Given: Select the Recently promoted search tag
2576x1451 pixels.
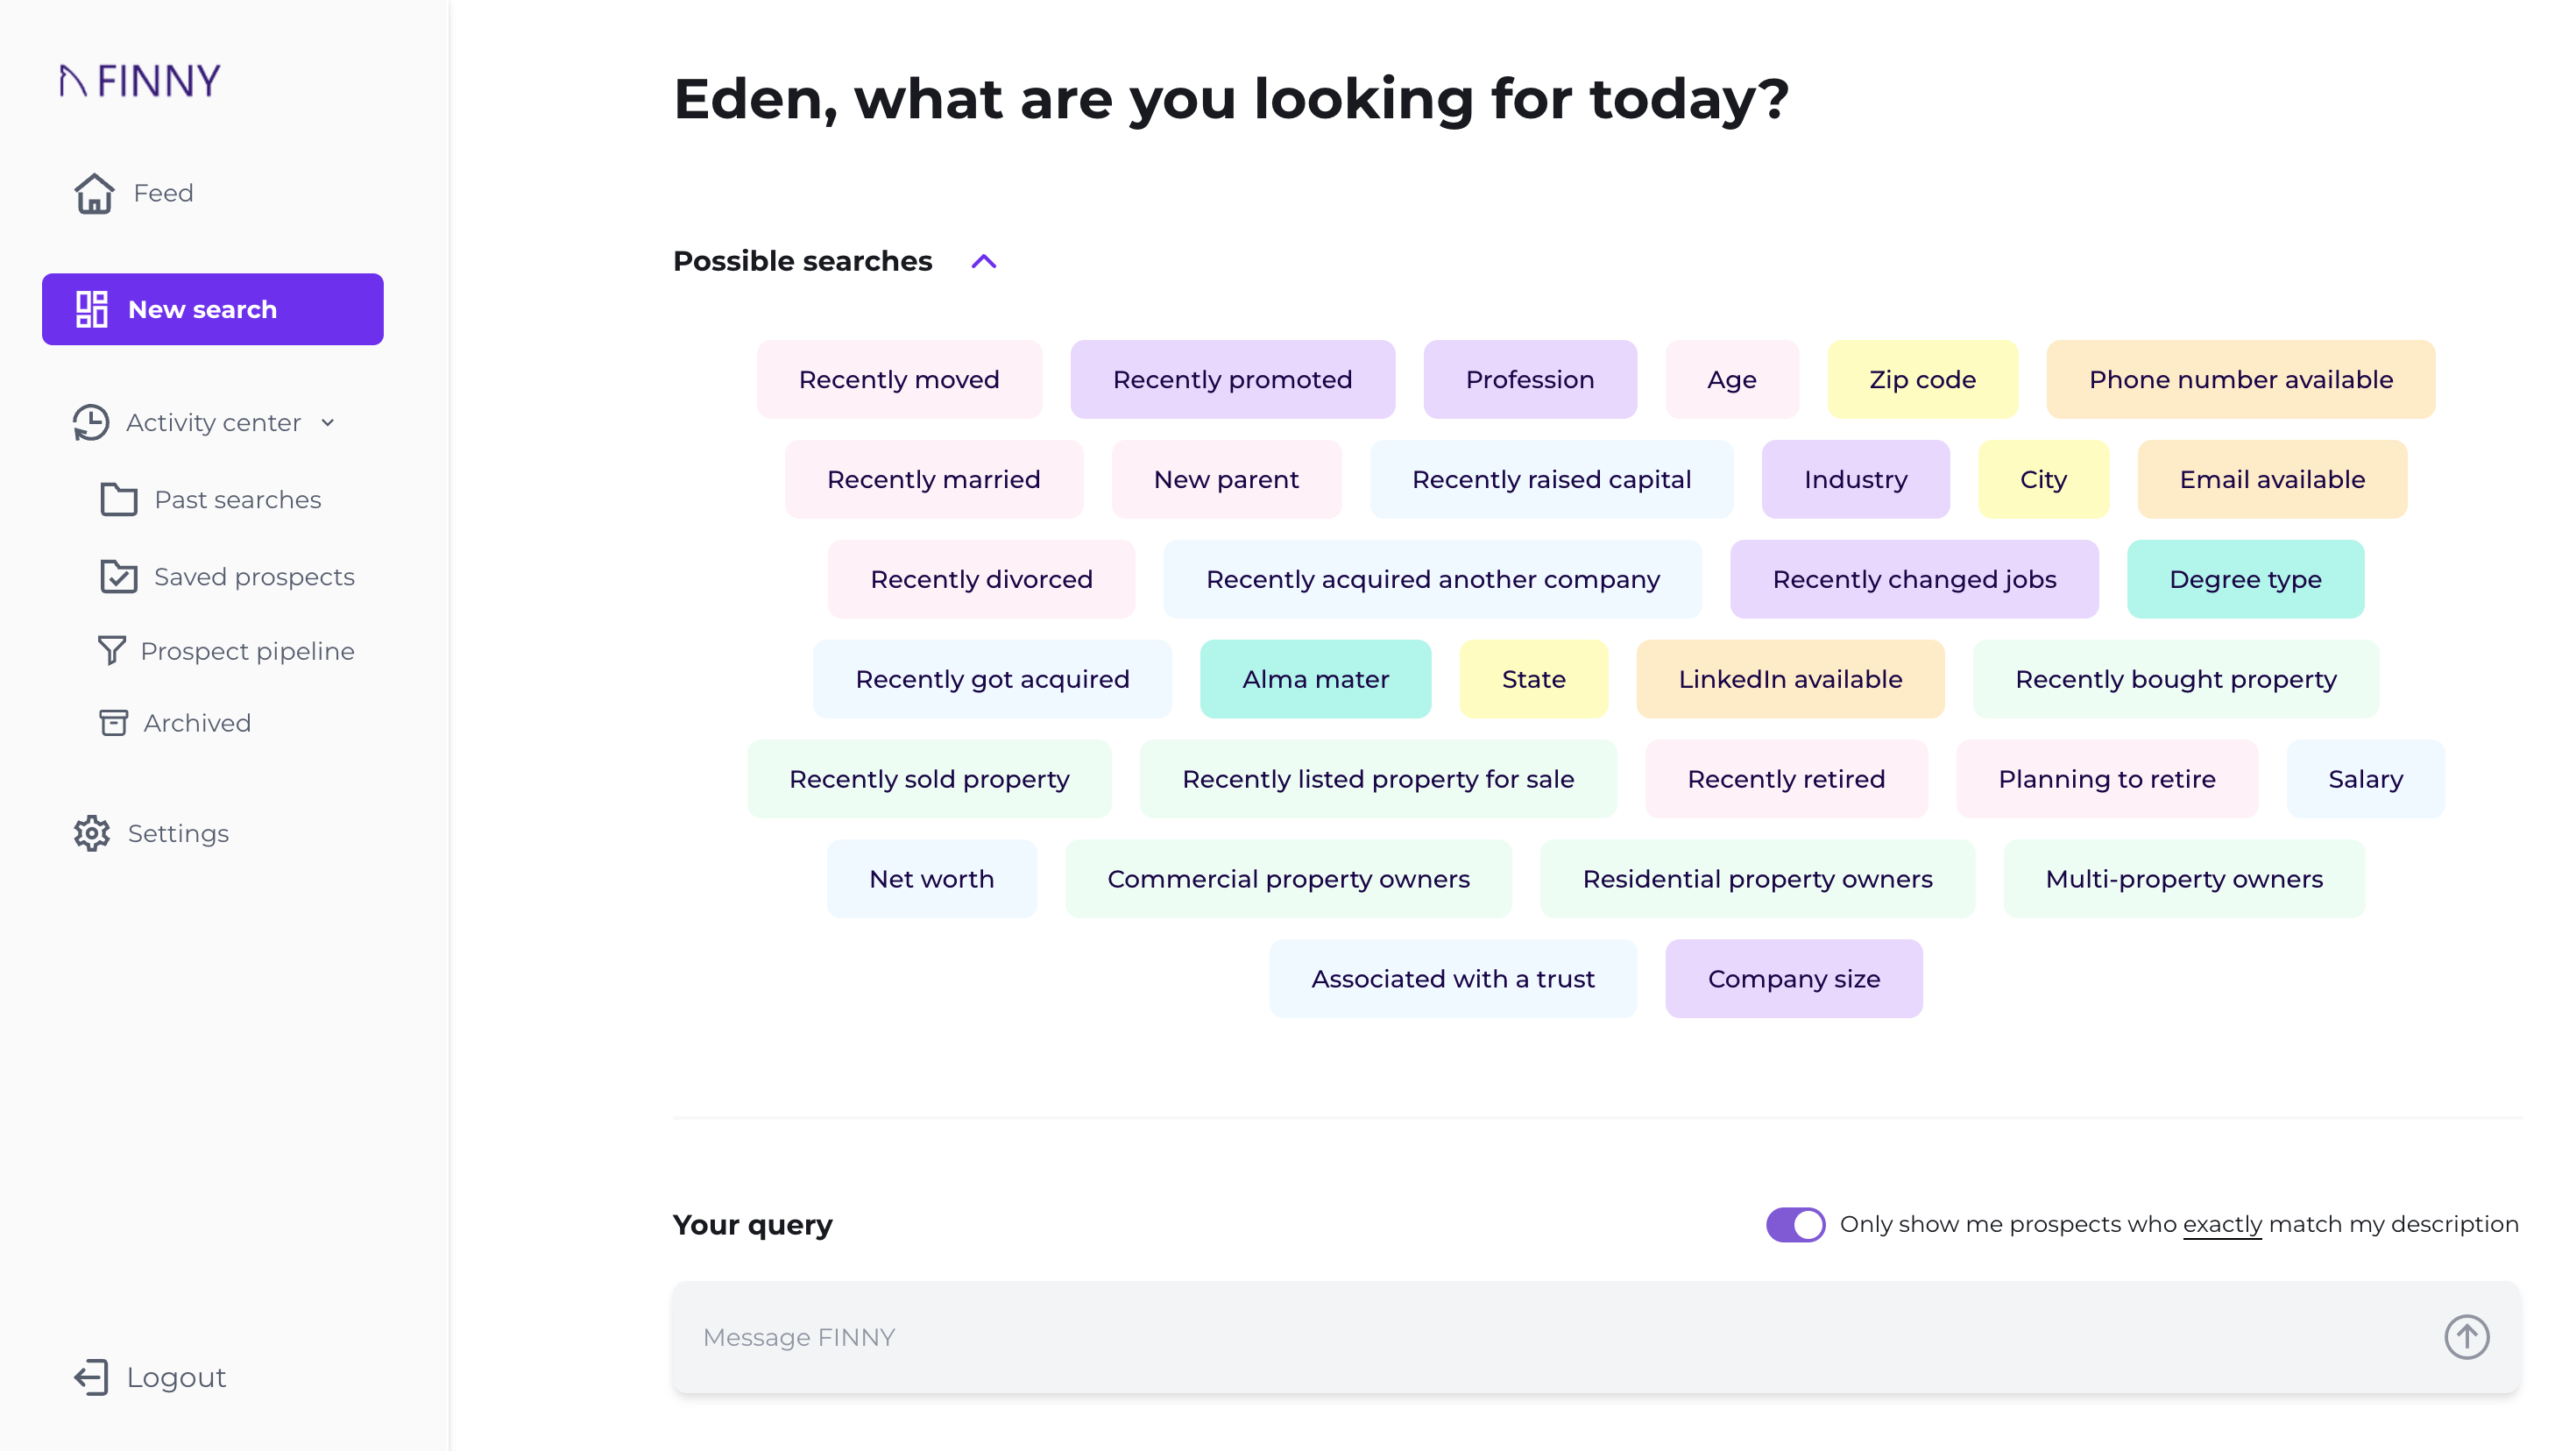Looking at the screenshot, I should pyautogui.click(x=1231, y=379).
